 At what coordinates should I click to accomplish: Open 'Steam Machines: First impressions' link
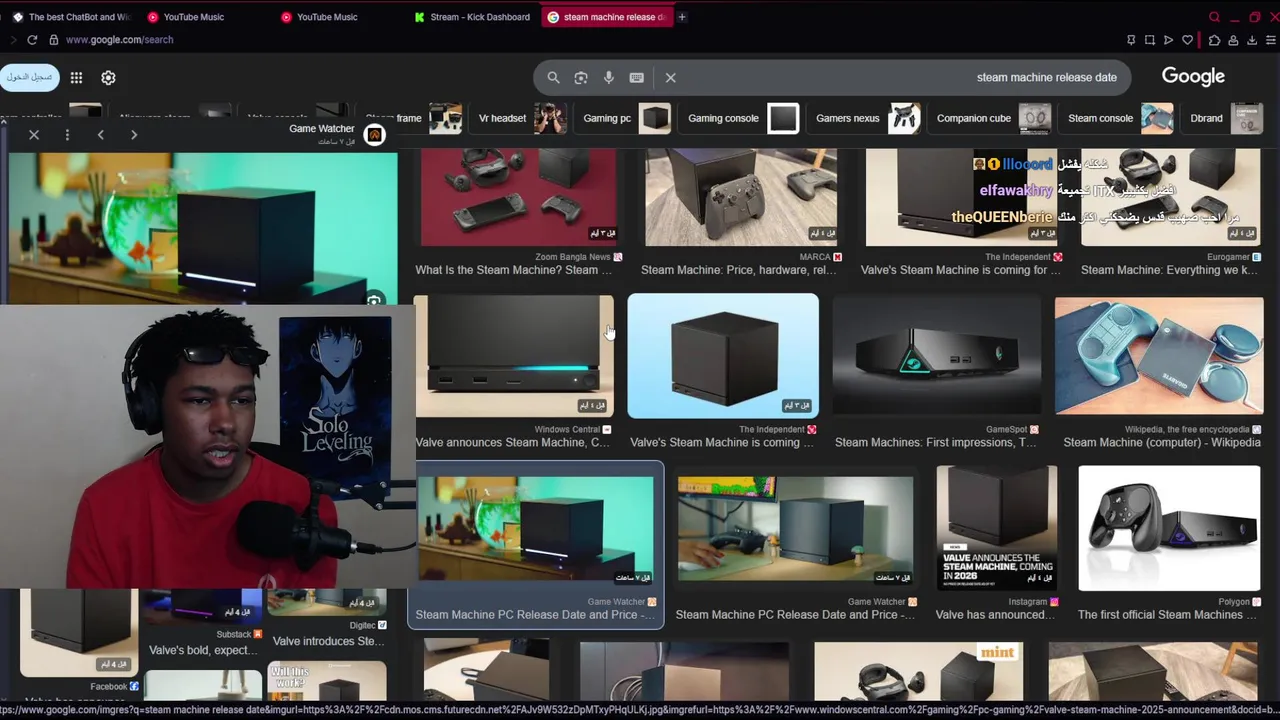pyautogui.click(x=936, y=442)
